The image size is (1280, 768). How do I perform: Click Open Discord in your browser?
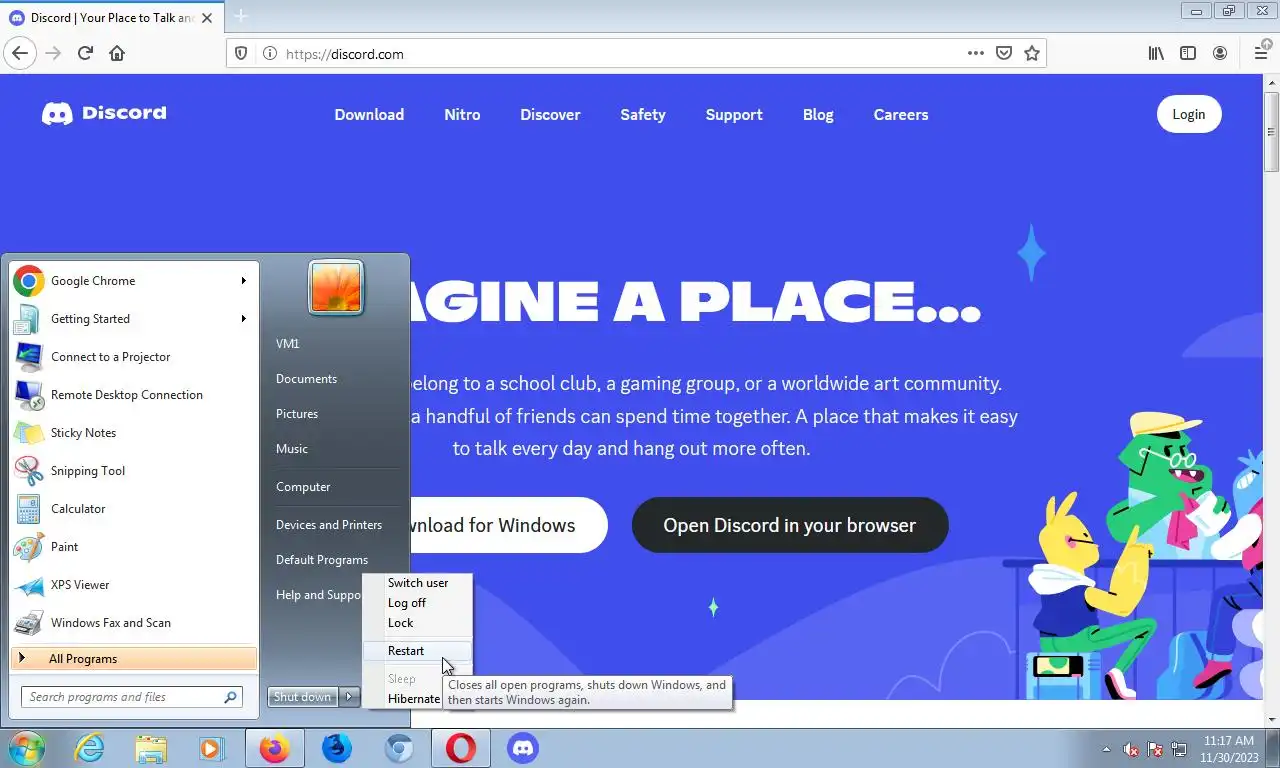pos(790,525)
